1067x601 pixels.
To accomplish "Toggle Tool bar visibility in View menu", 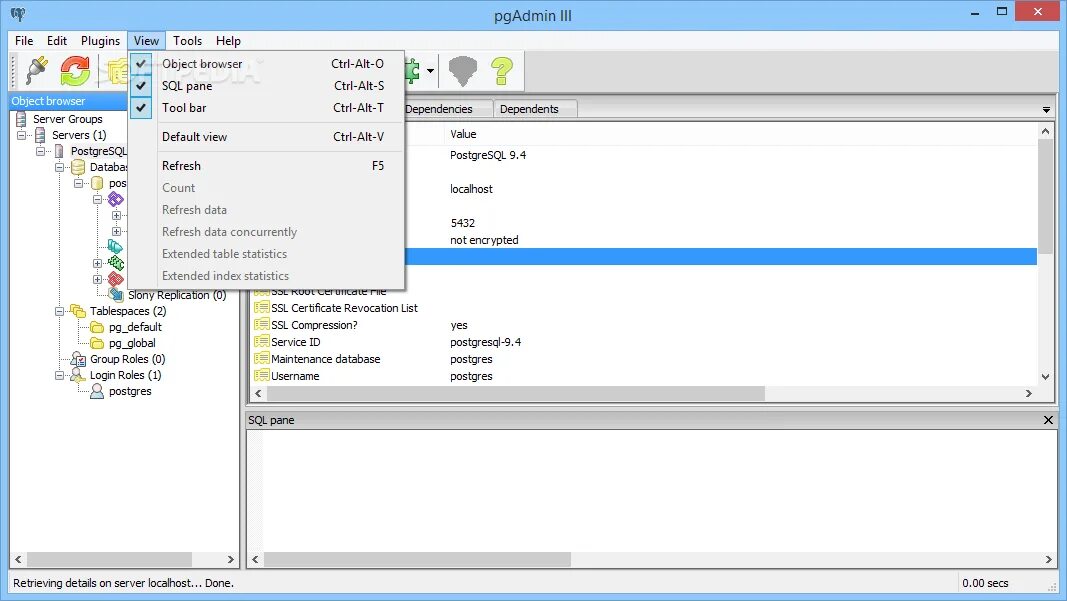I will pos(266,108).
